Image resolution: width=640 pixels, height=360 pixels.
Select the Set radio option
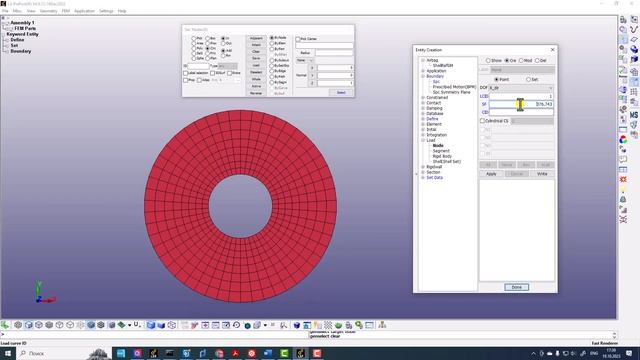point(529,79)
